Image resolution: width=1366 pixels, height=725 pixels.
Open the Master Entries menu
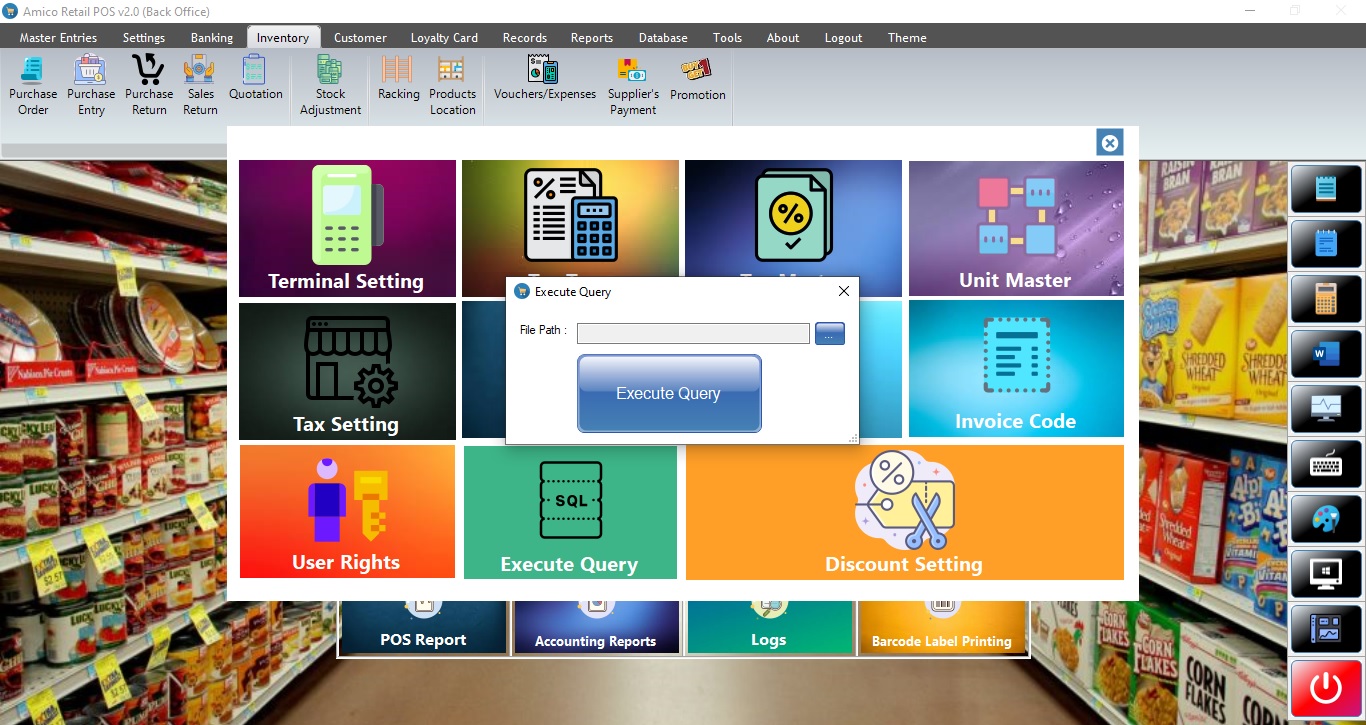[58, 38]
